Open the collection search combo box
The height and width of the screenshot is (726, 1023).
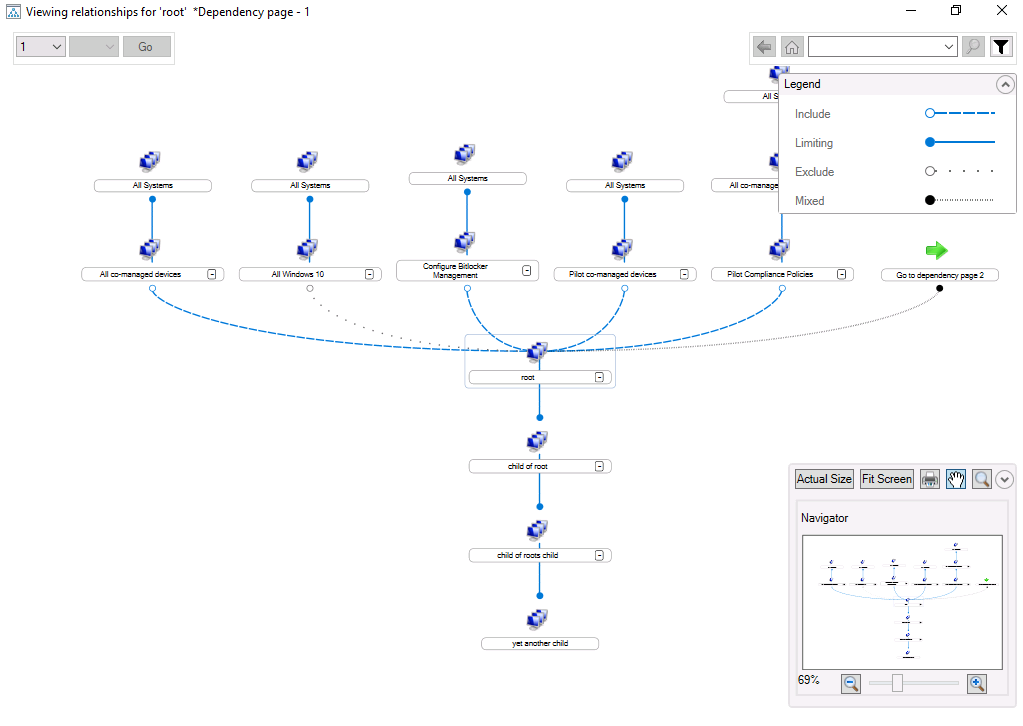883,47
